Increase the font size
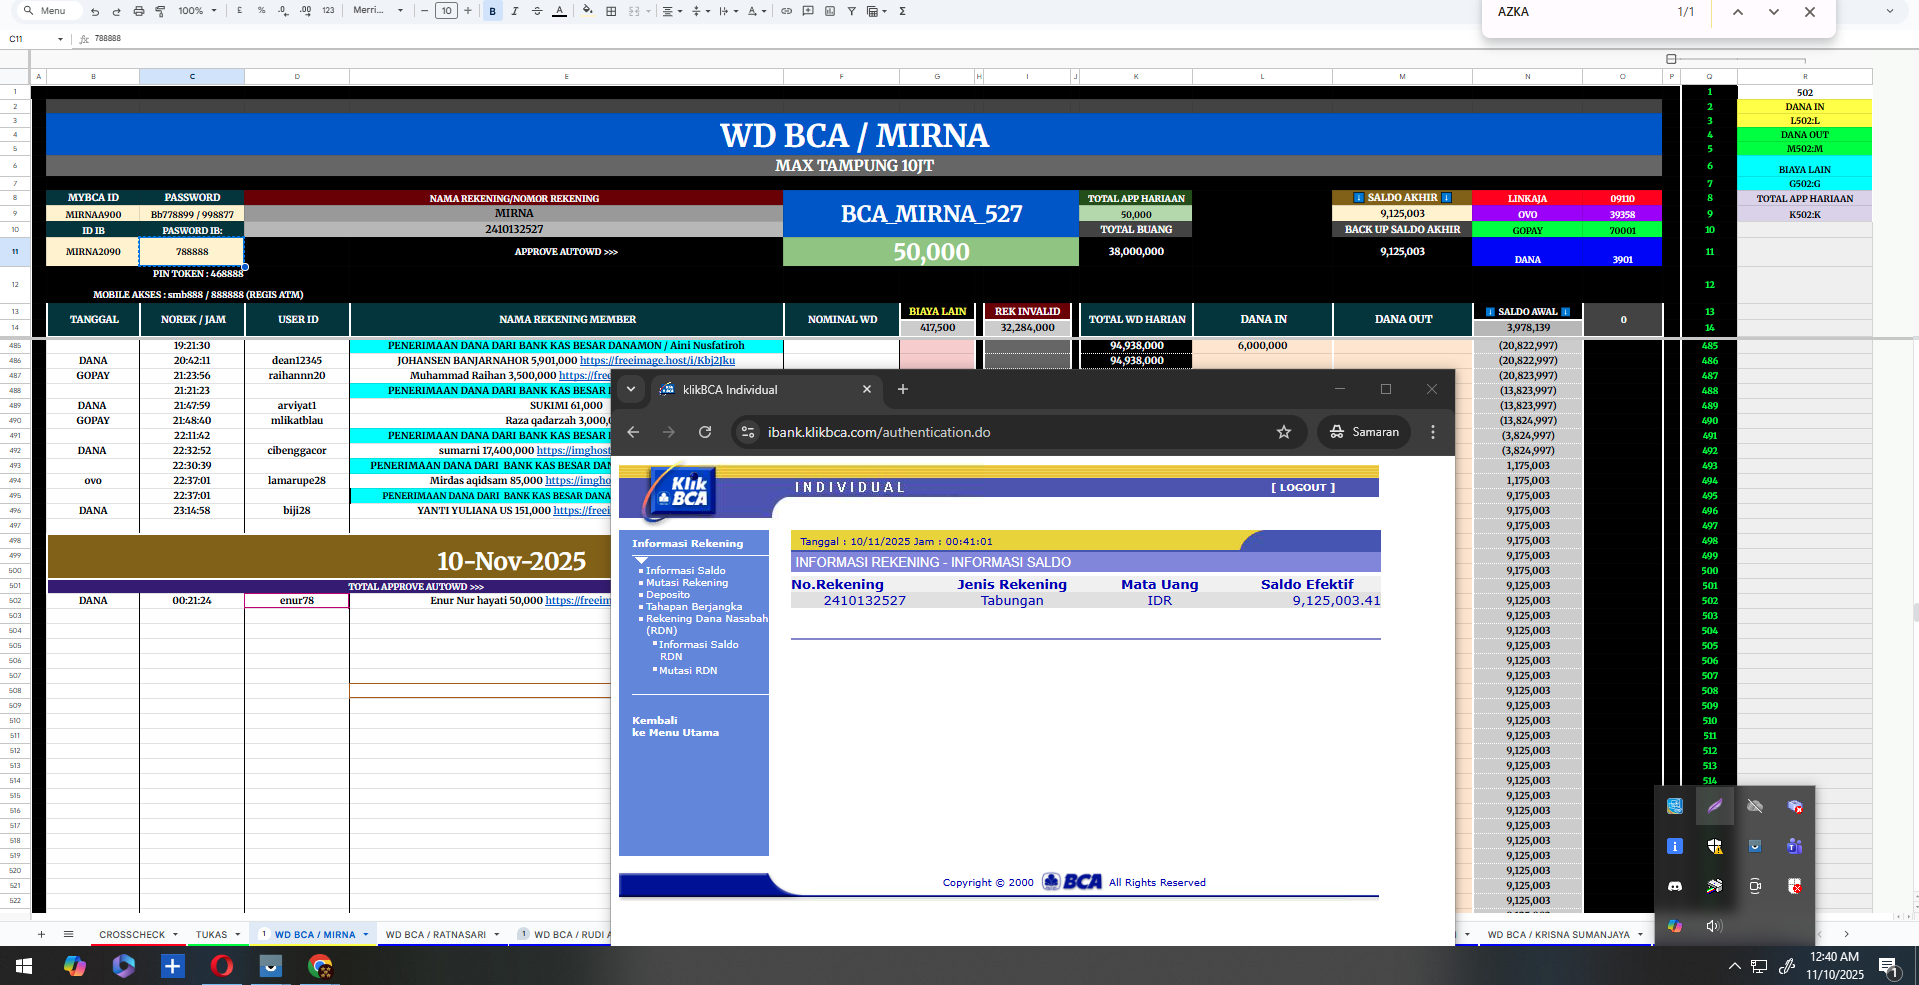The image size is (1919, 985). 468,11
